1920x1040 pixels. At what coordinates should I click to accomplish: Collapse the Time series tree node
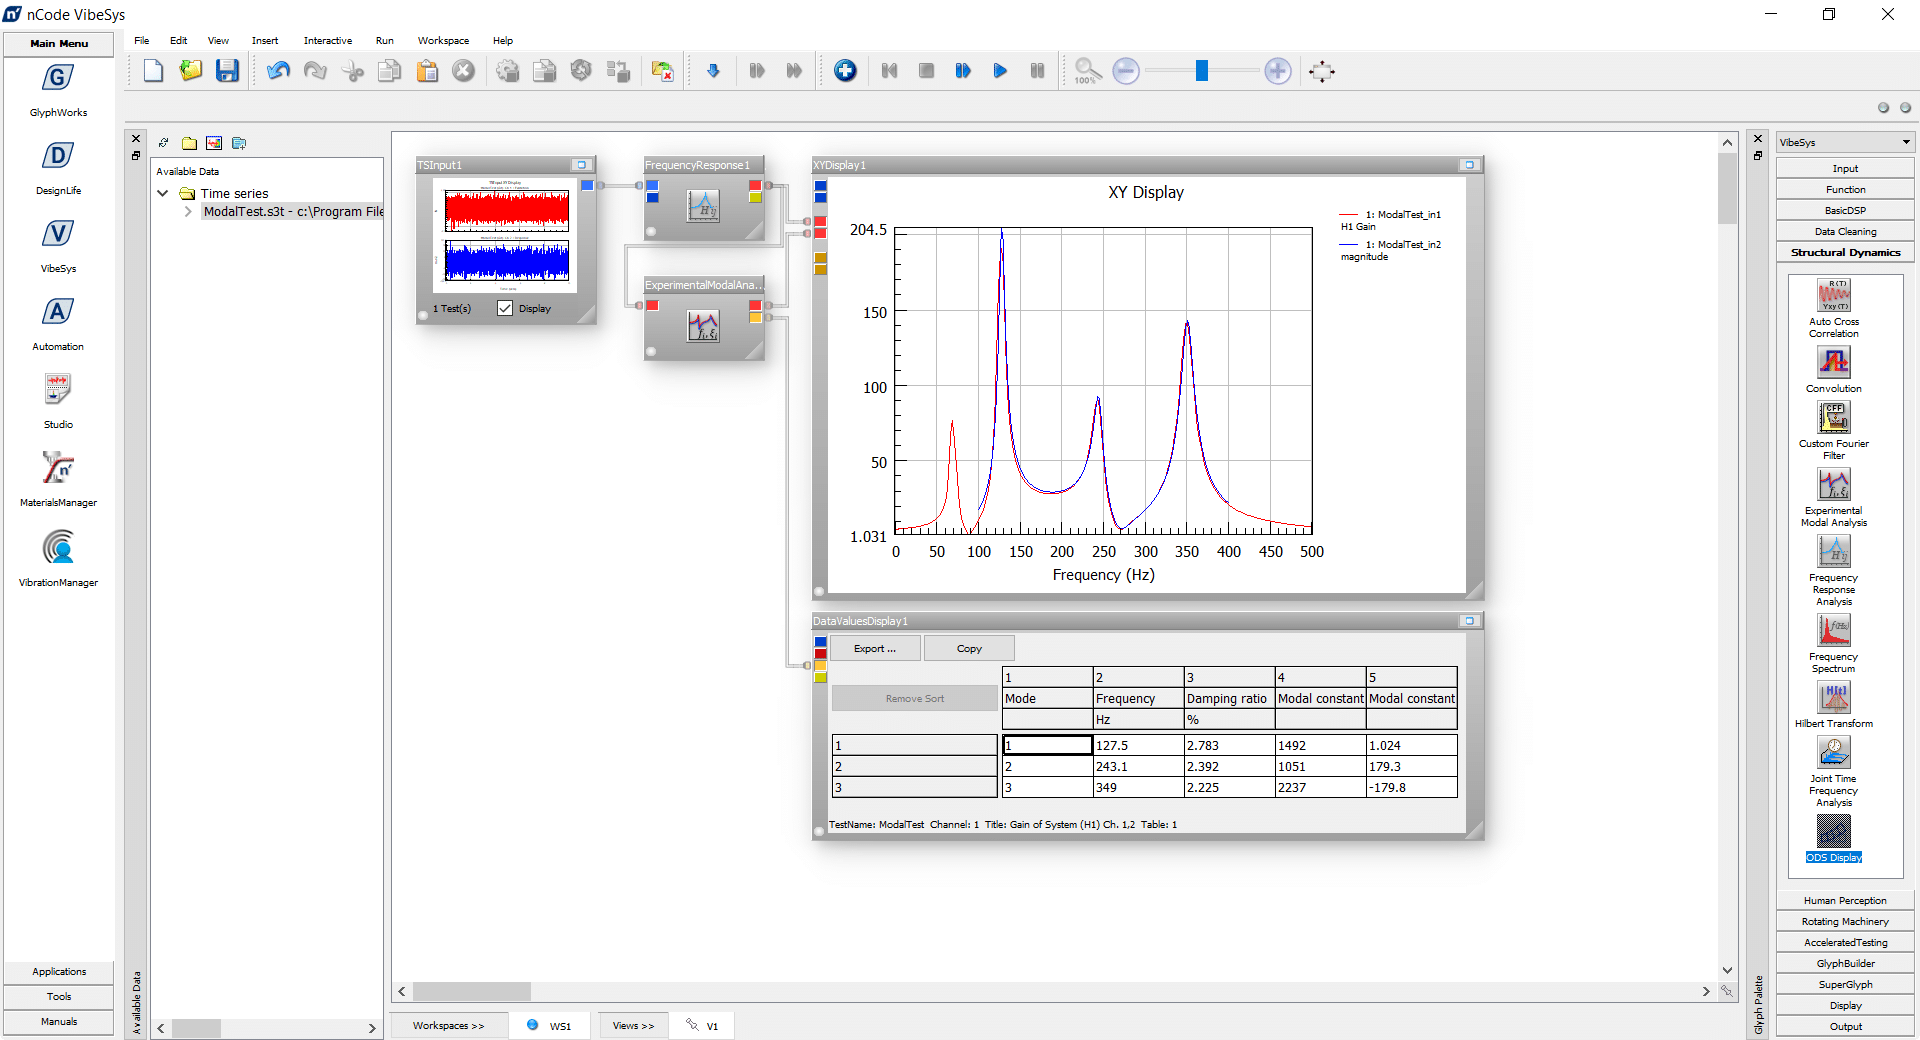pos(163,194)
